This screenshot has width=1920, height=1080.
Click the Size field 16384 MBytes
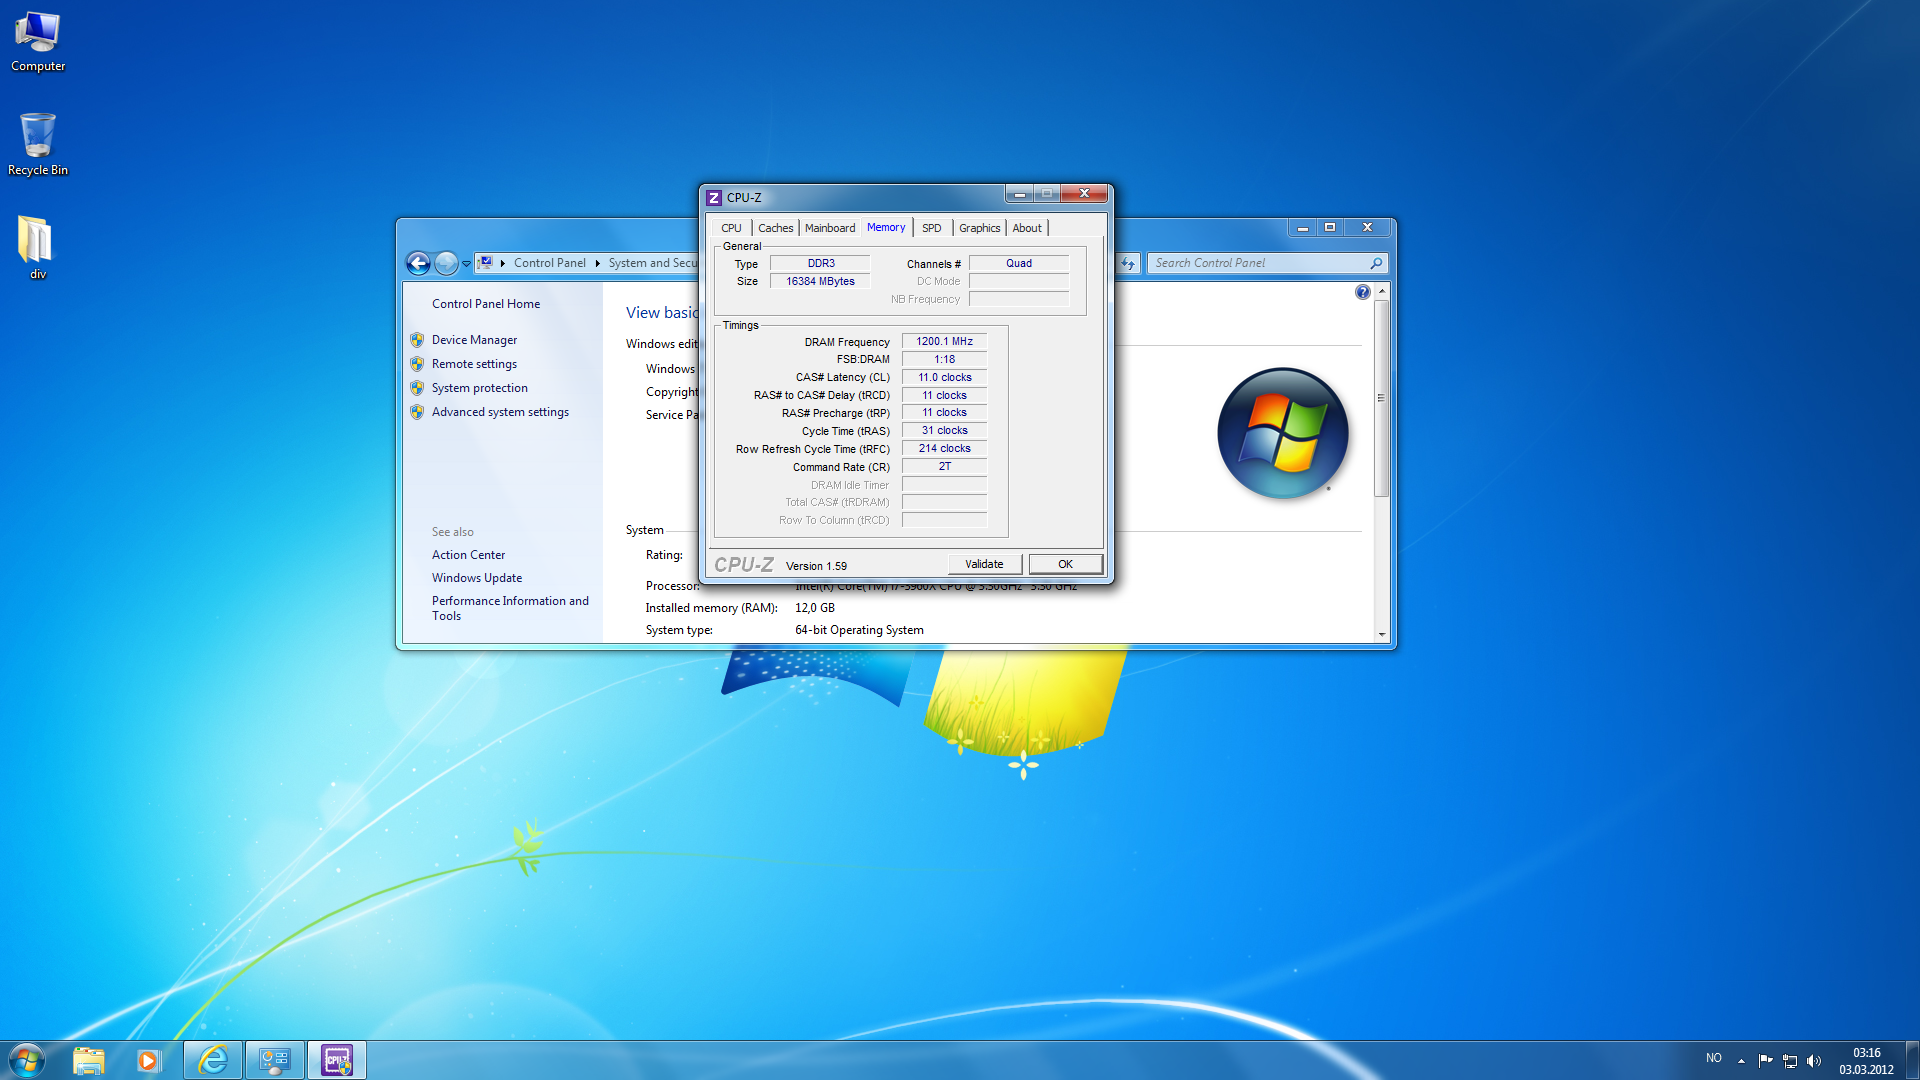click(x=820, y=282)
